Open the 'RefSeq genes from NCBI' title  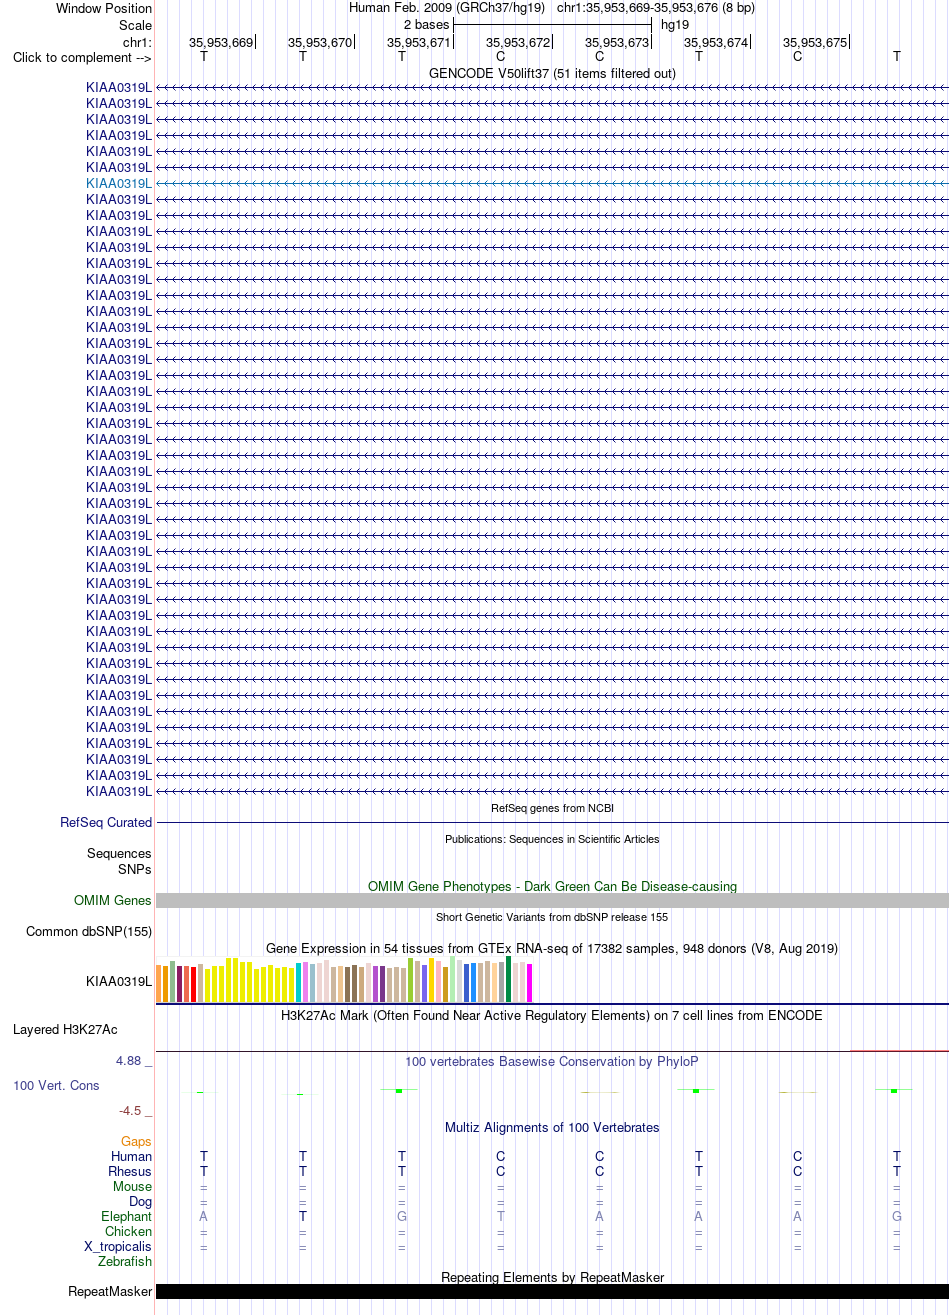[552, 808]
